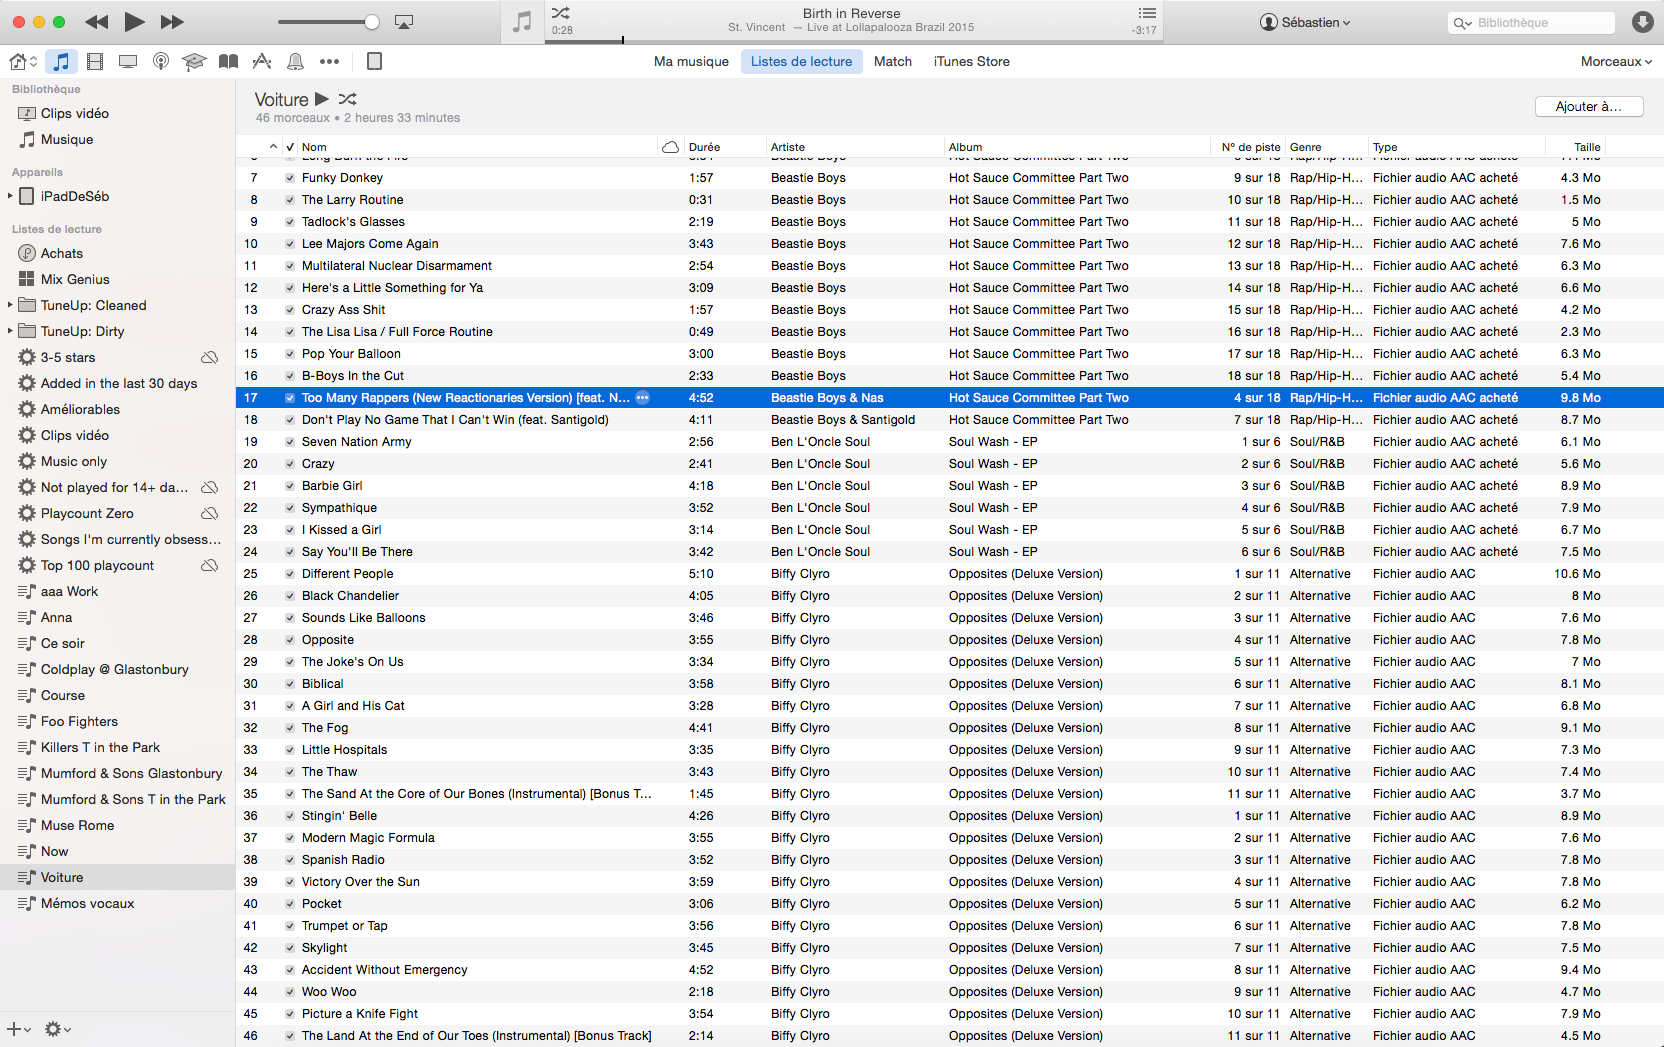Click the More ellipsis media icon
This screenshot has height=1047, width=1664.
pyautogui.click(x=329, y=62)
